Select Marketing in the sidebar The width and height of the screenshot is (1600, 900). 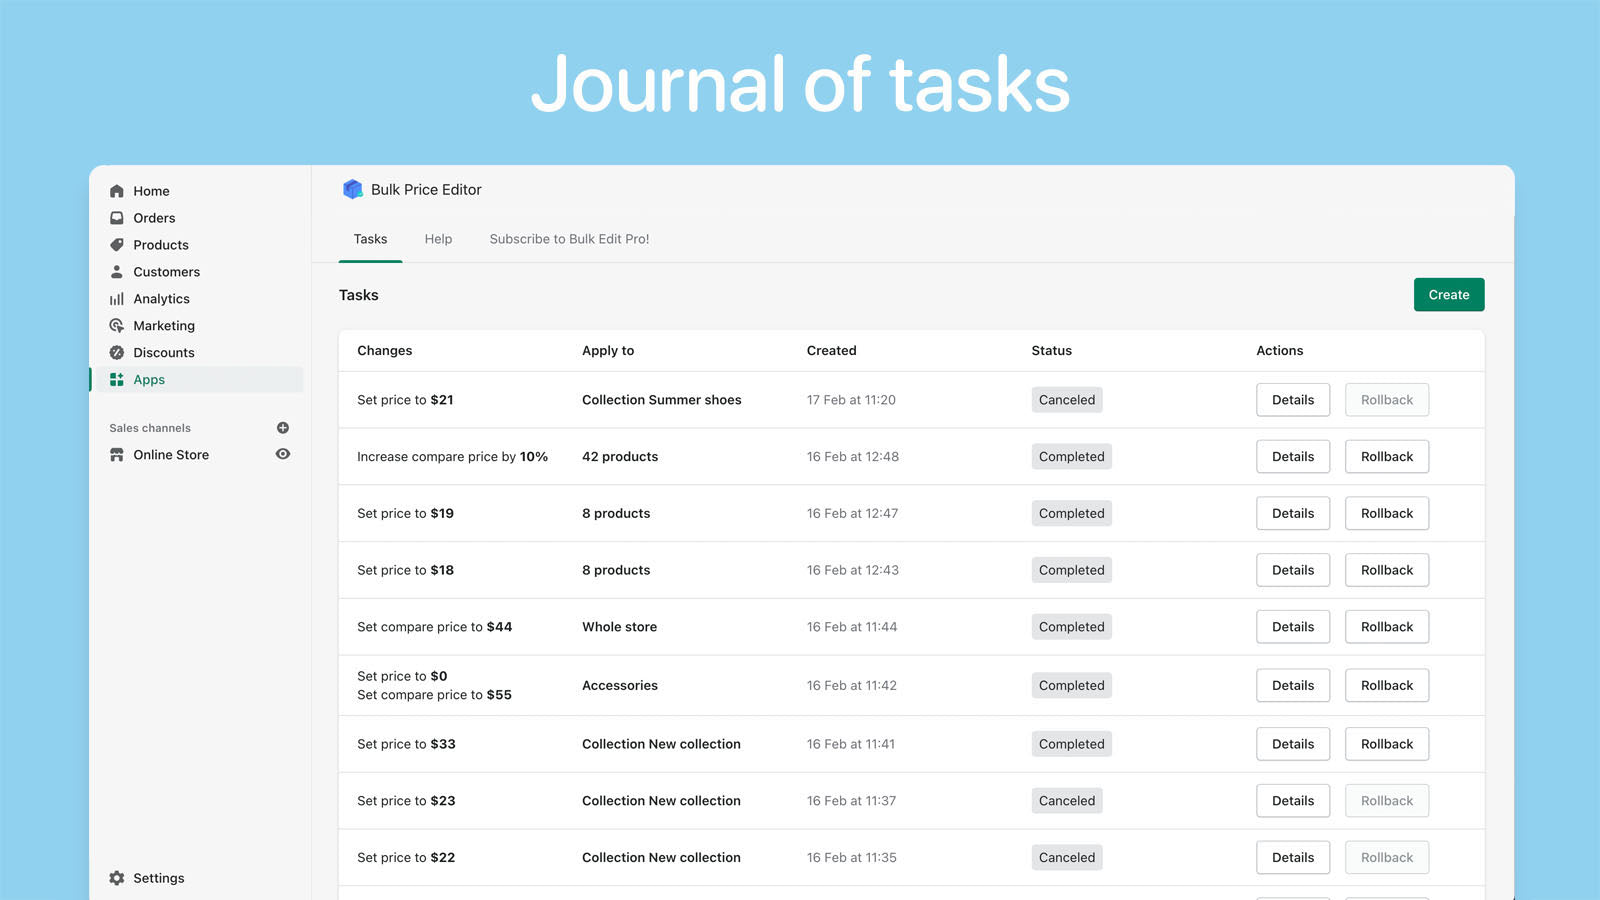pos(163,325)
